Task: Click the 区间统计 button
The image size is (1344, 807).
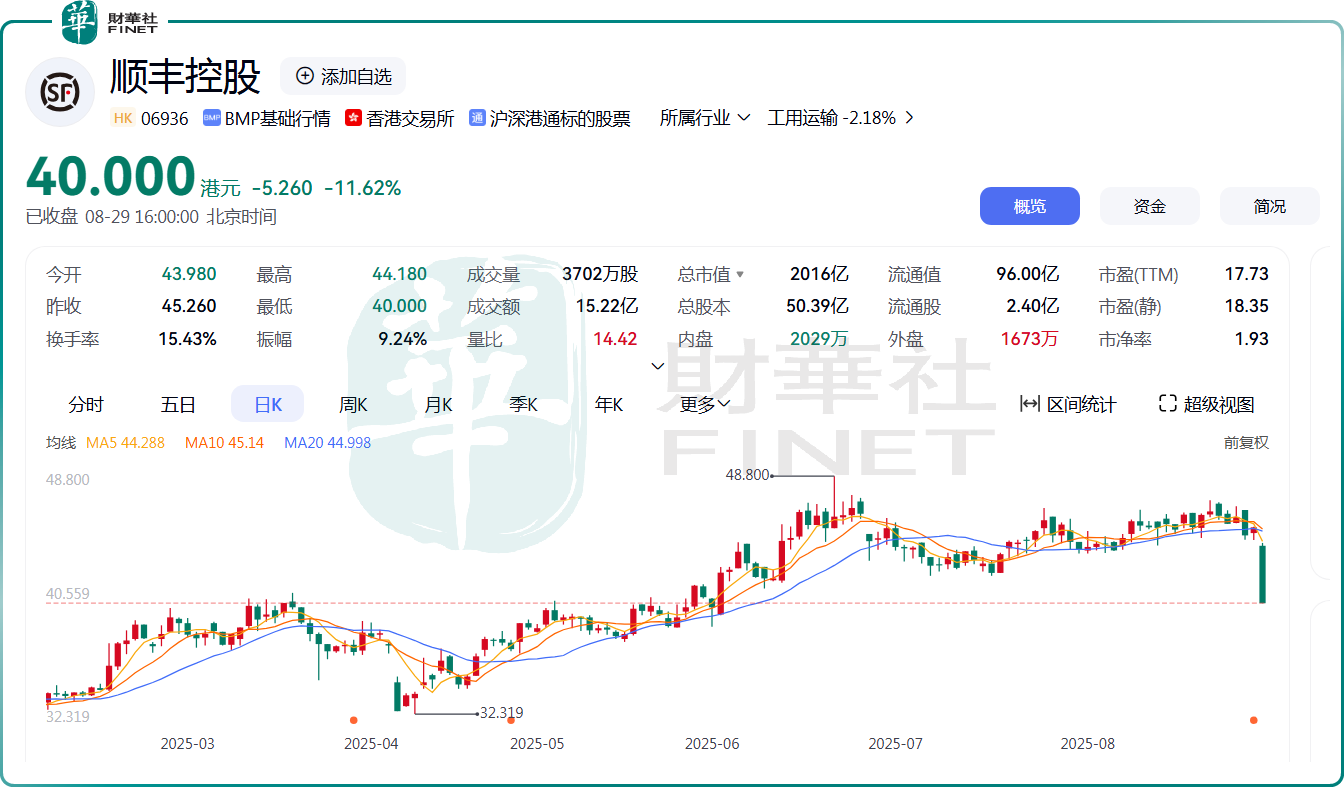Action: pos(1068,404)
